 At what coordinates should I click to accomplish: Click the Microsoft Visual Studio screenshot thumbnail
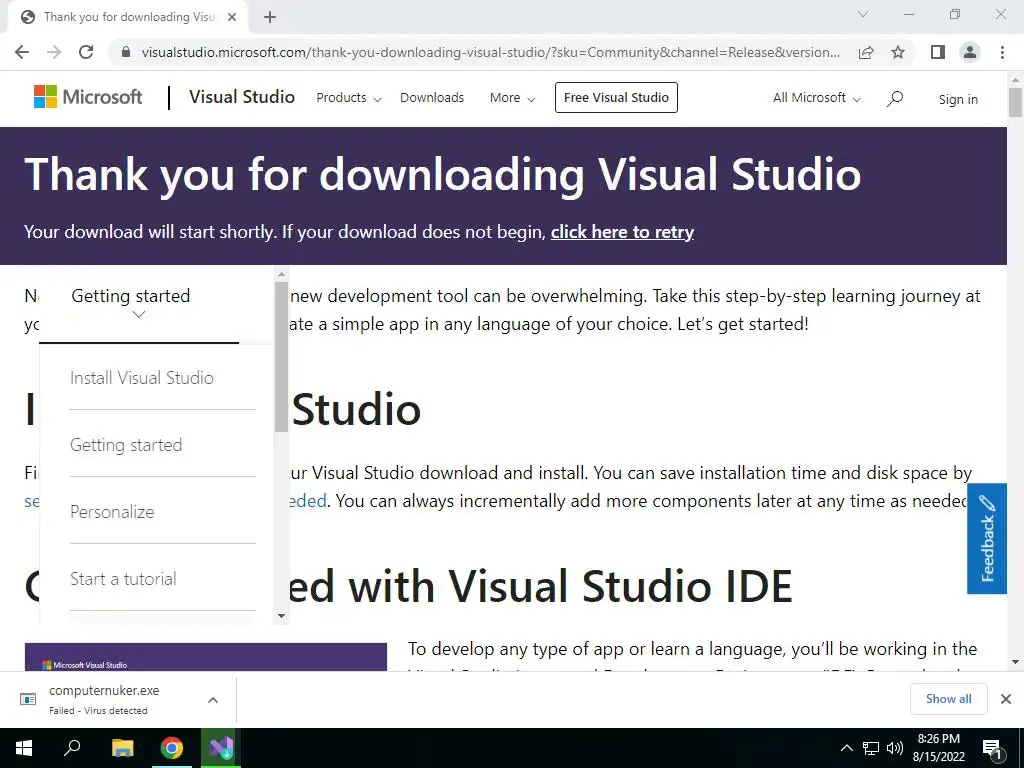pos(206,656)
